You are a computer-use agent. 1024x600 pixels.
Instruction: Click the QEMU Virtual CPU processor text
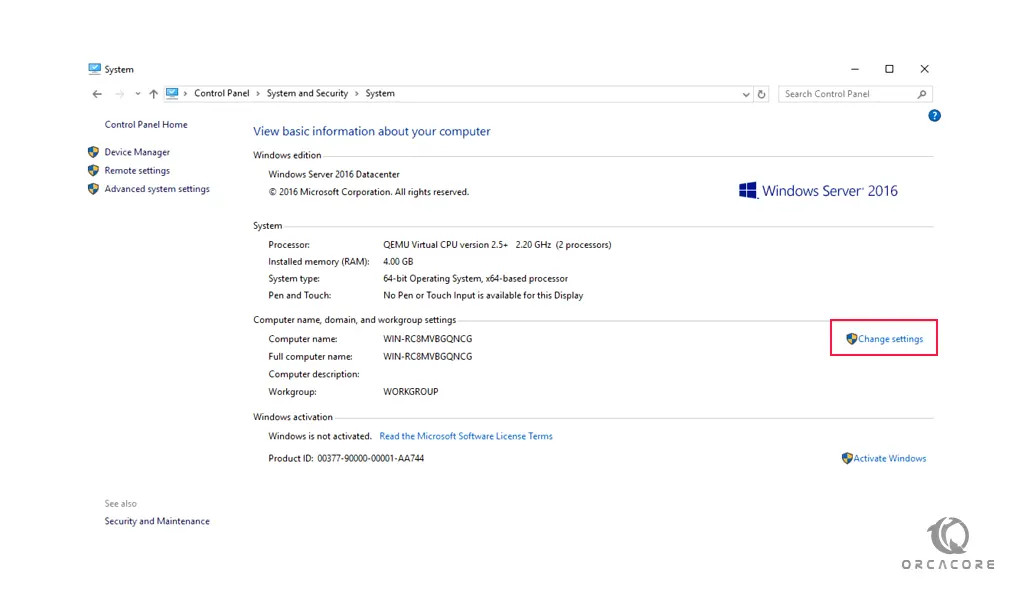click(x=497, y=245)
